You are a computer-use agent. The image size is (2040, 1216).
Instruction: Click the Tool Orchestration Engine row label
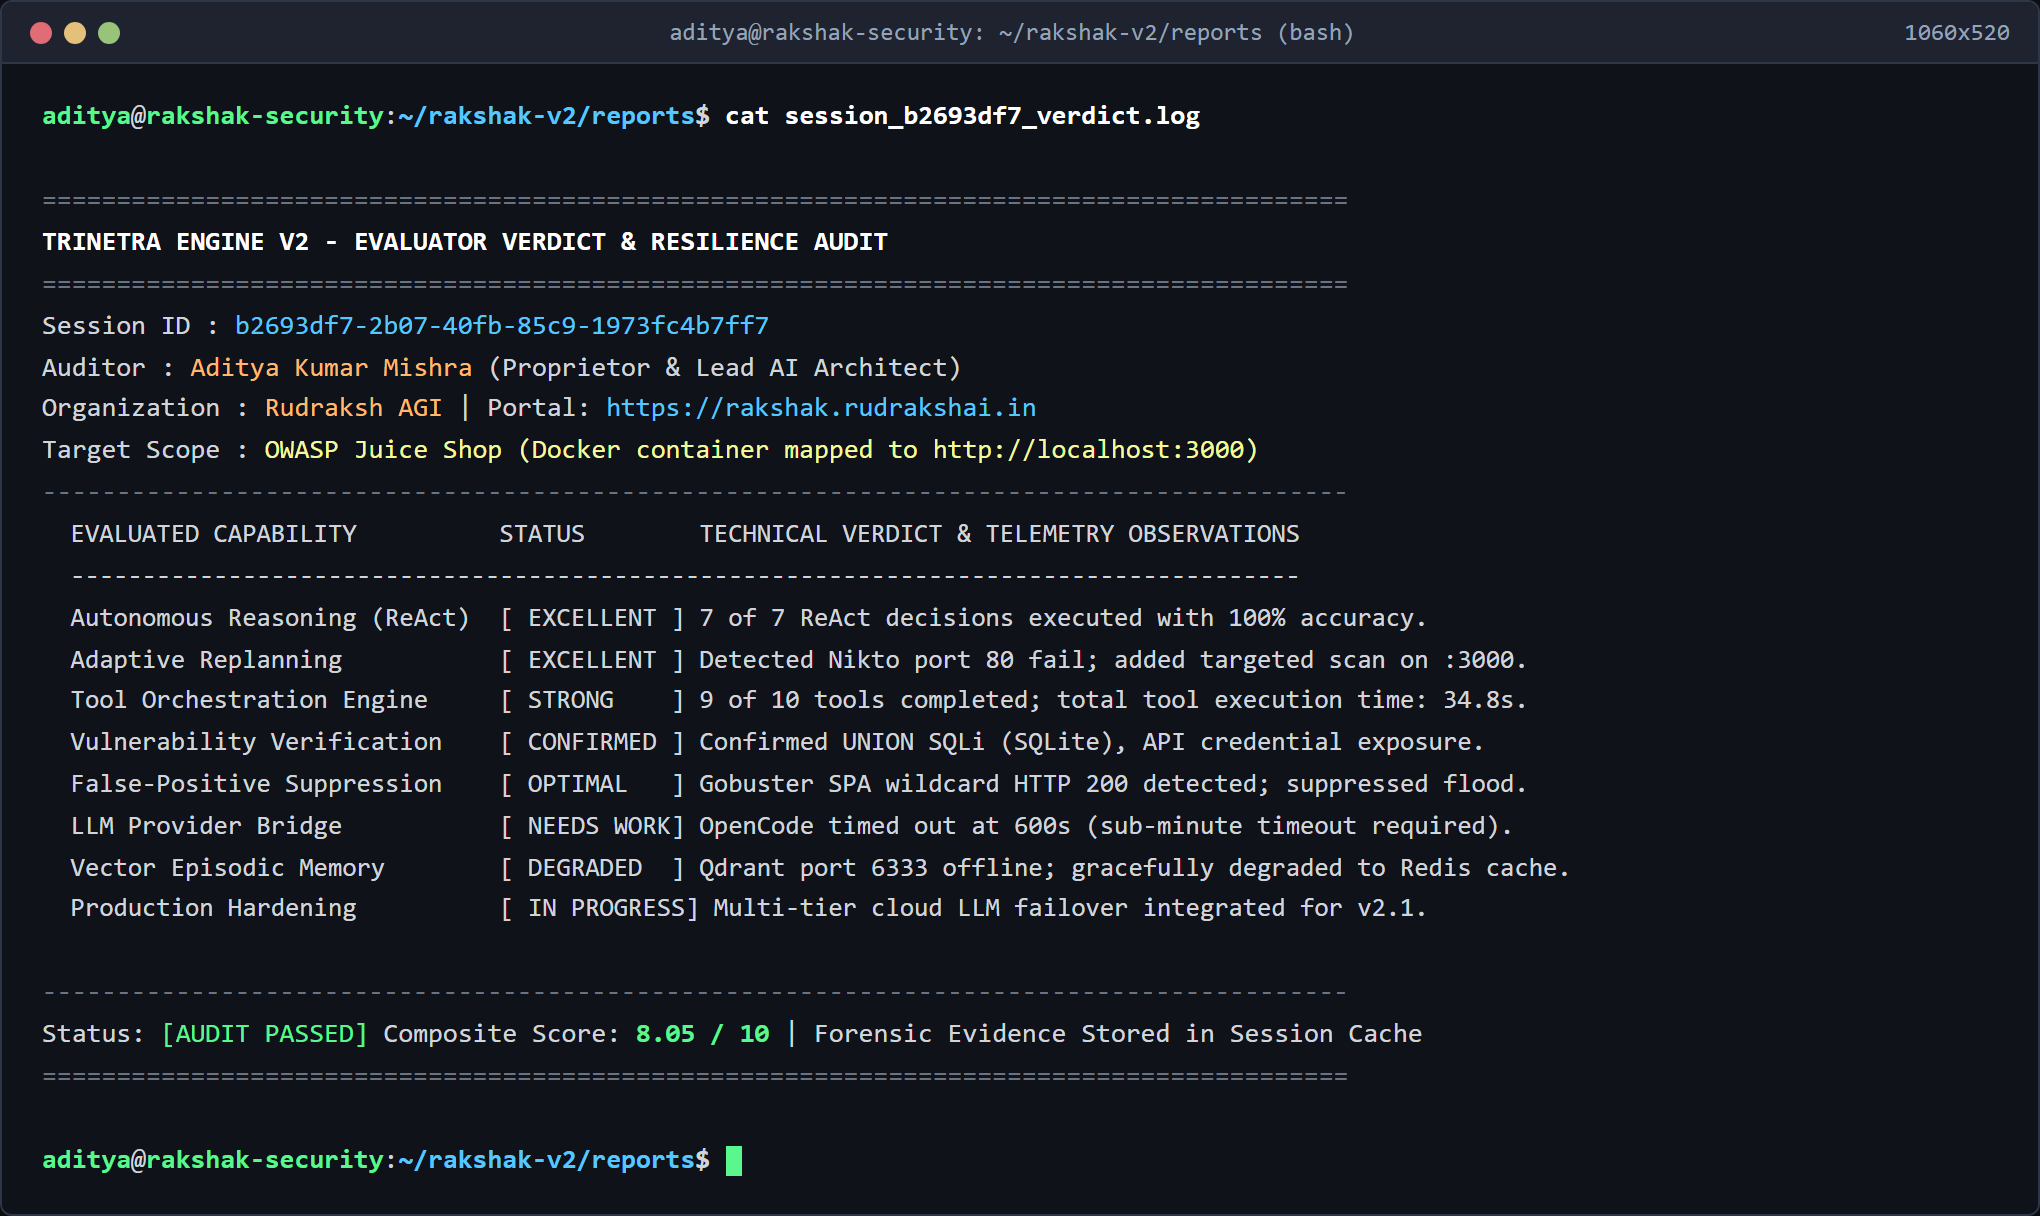[x=249, y=700]
